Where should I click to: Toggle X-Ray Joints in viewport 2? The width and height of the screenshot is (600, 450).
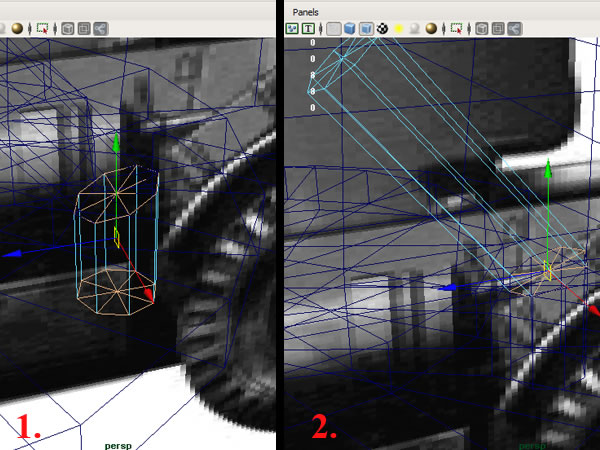click(514, 28)
